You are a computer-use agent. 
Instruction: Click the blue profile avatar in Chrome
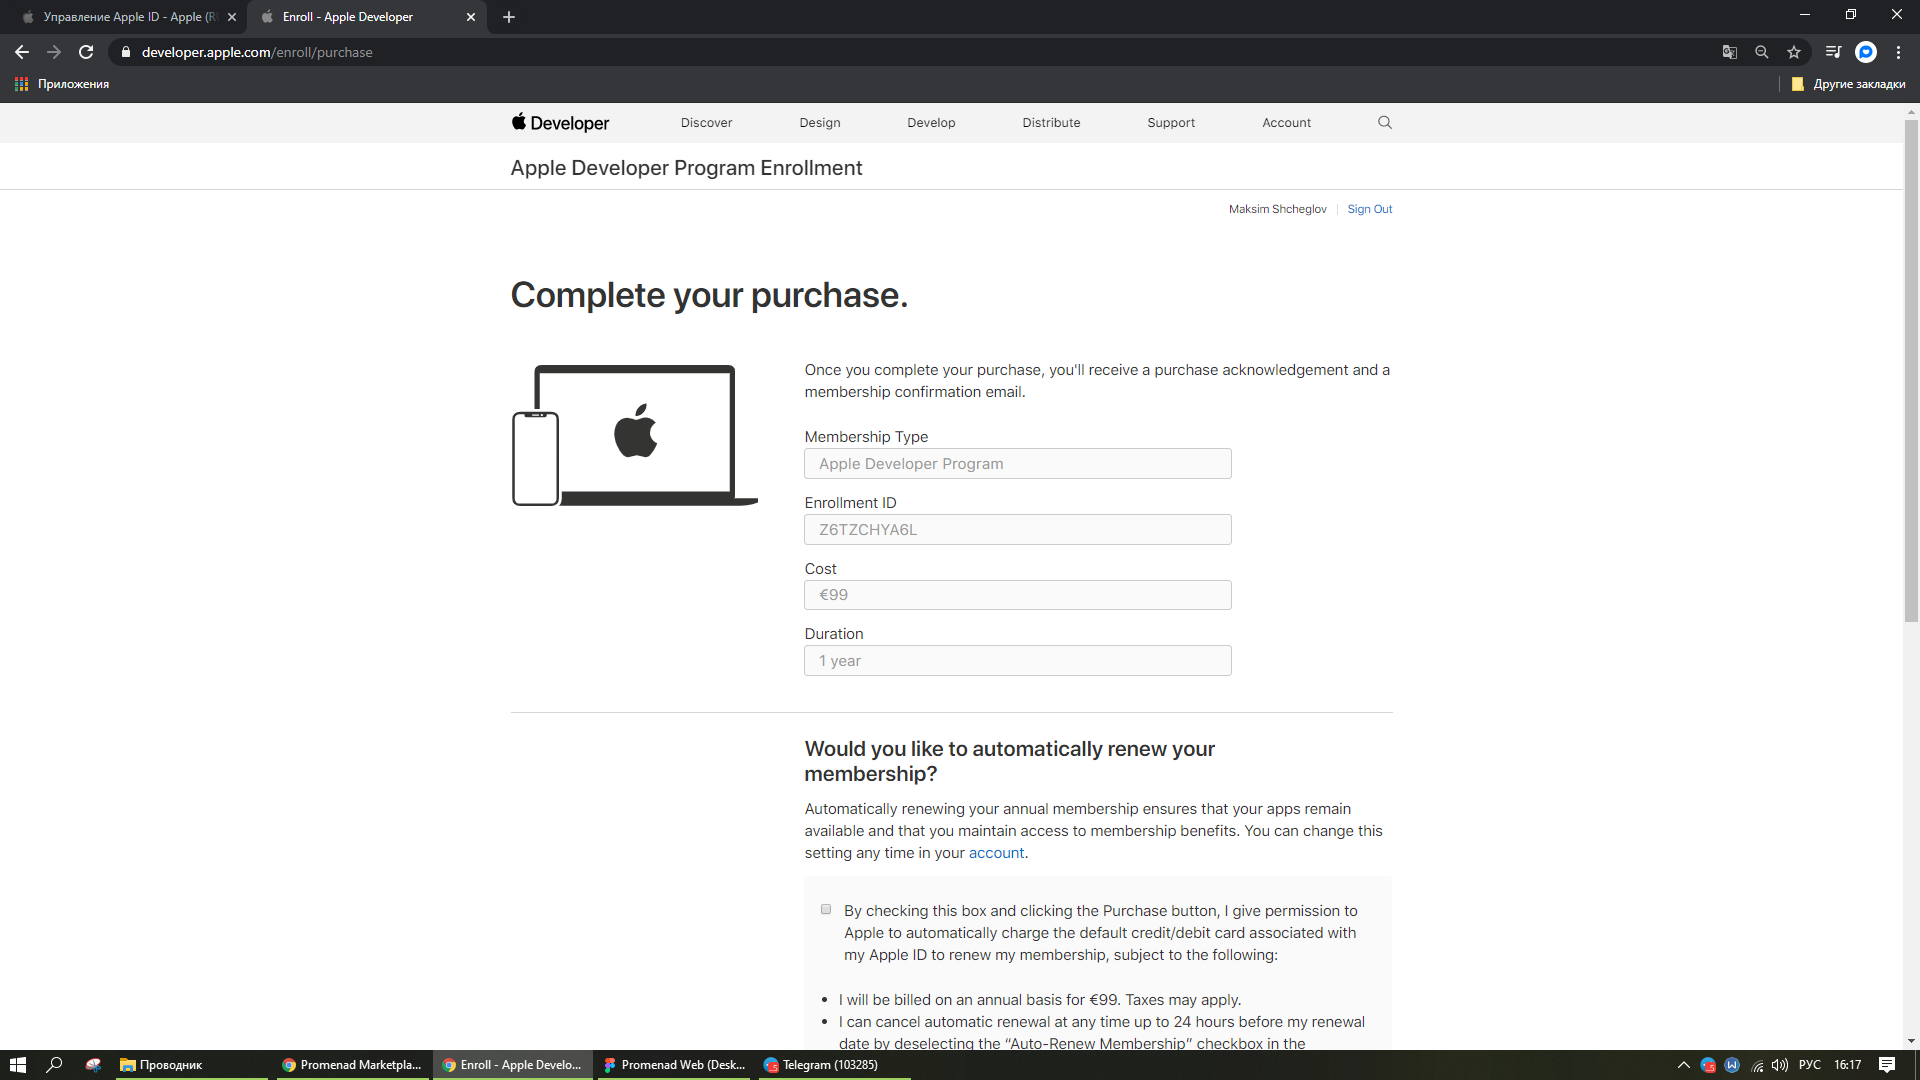click(x=1865, y=52)
